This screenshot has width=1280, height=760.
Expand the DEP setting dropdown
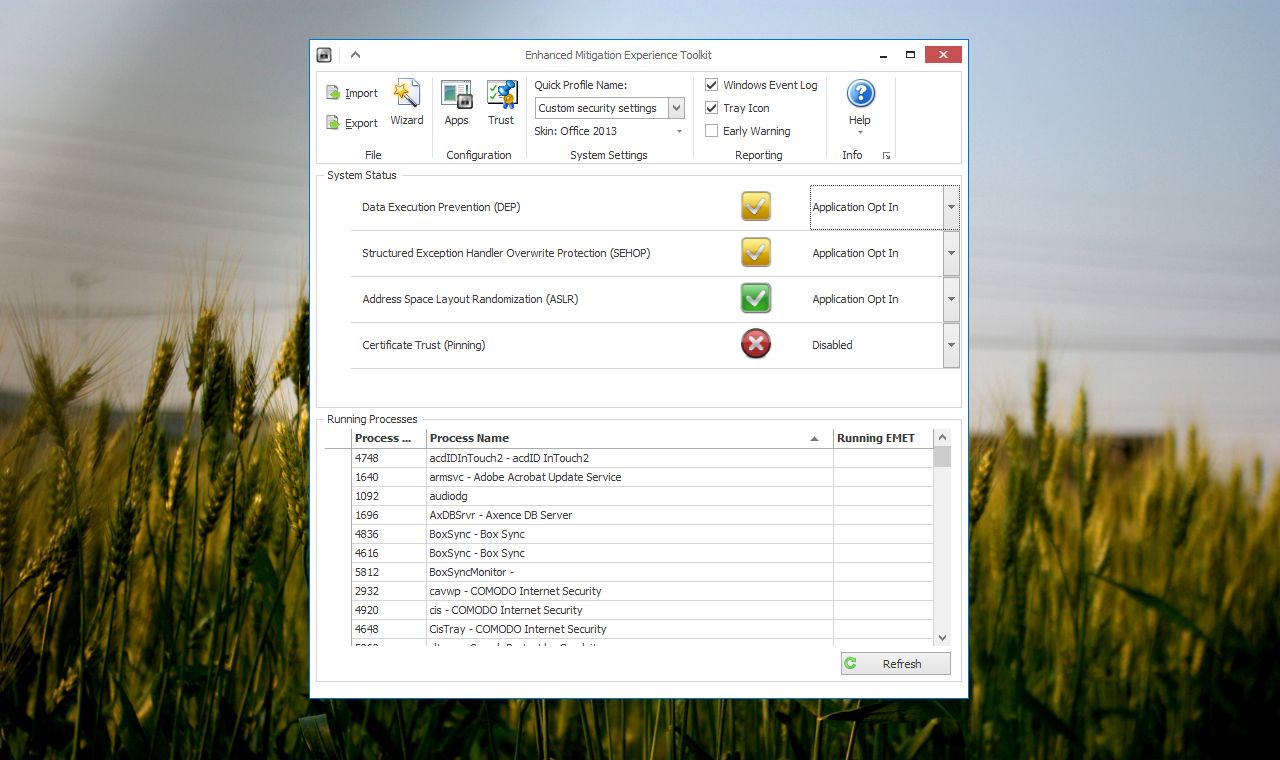pyautogui.click(x=950, y=207)
